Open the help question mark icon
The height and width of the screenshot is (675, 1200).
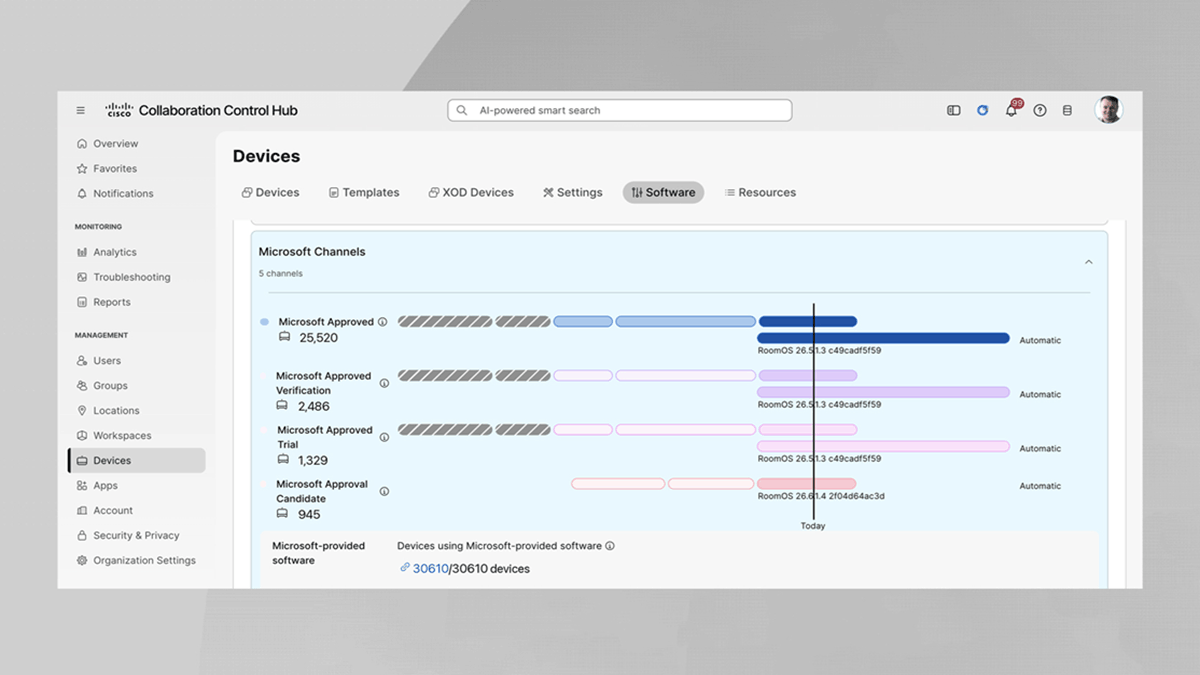click(1040, 110)
